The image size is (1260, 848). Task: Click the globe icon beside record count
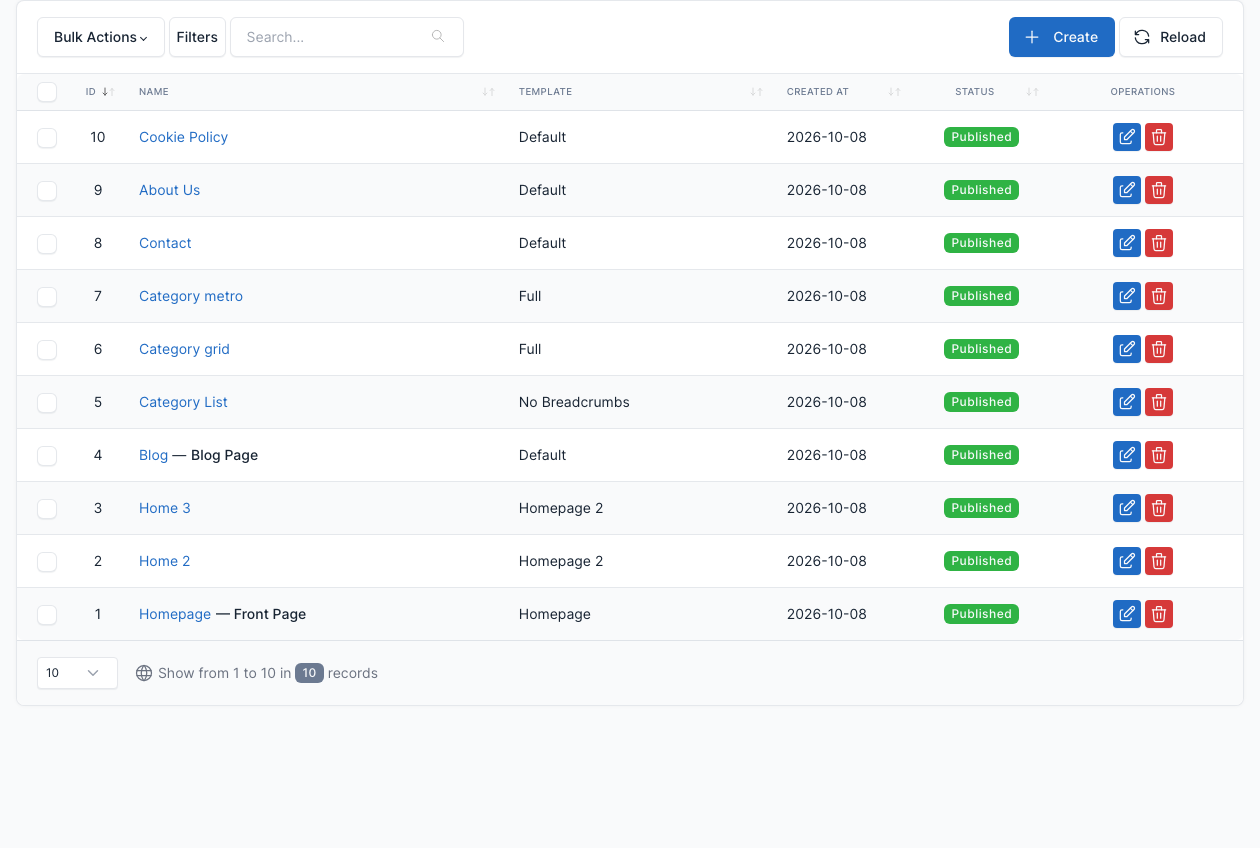point(144,673)
